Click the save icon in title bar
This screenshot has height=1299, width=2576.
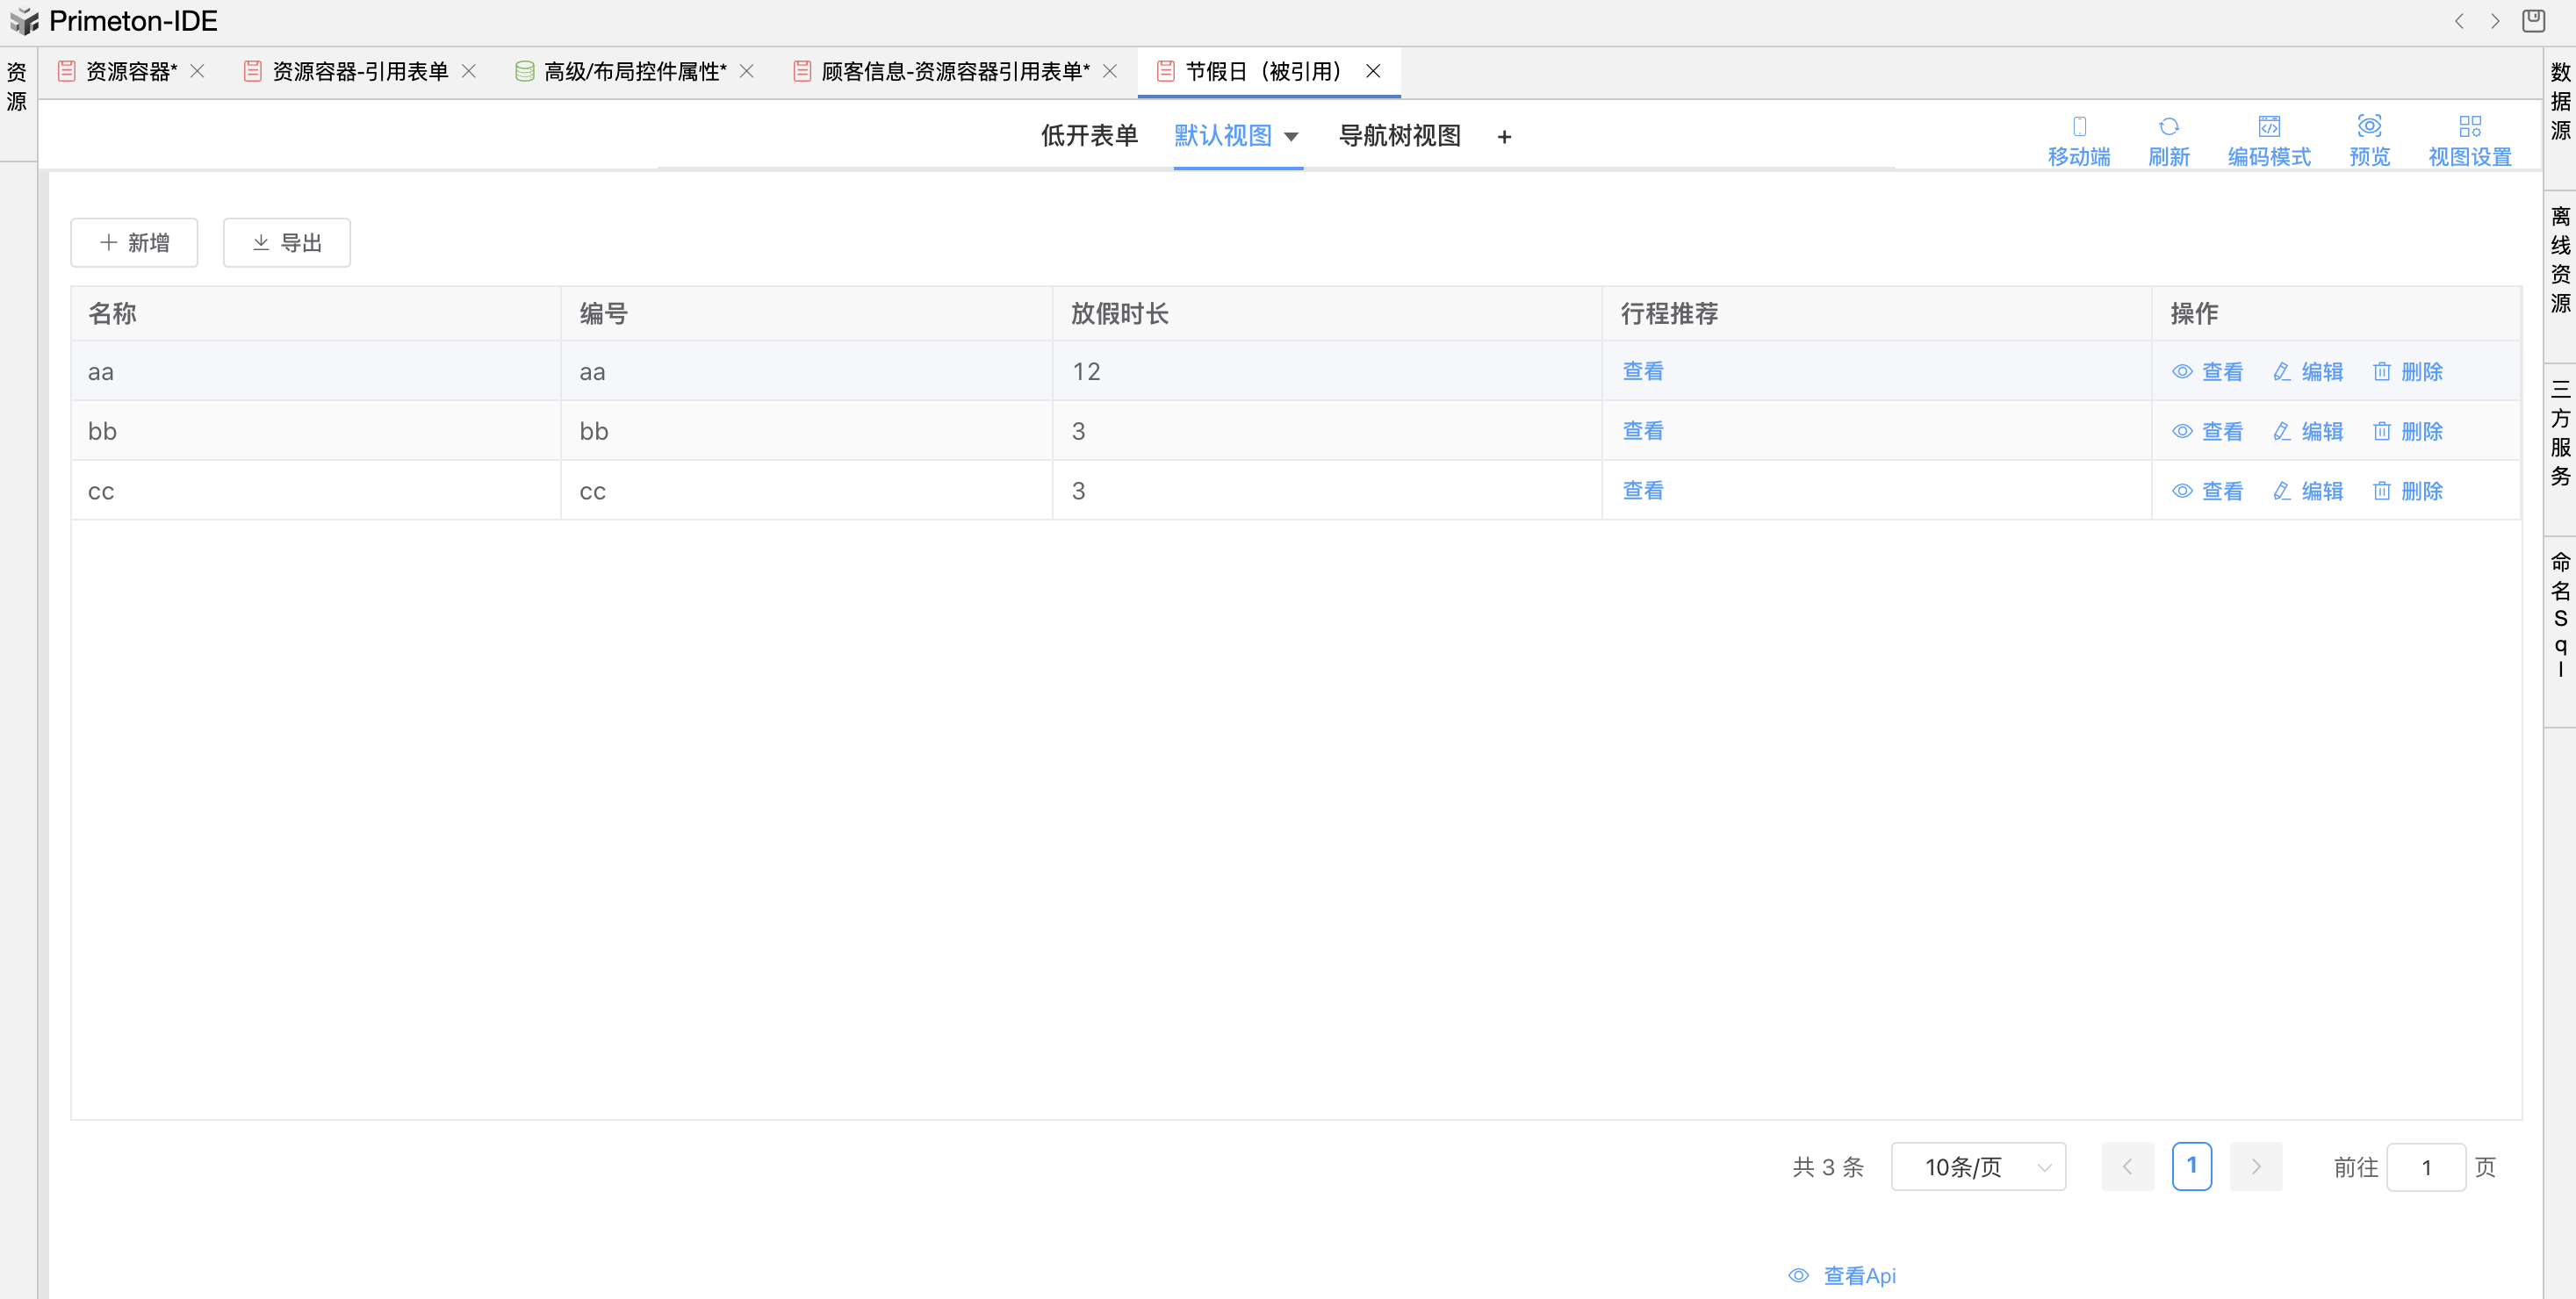coord(2533,21)
